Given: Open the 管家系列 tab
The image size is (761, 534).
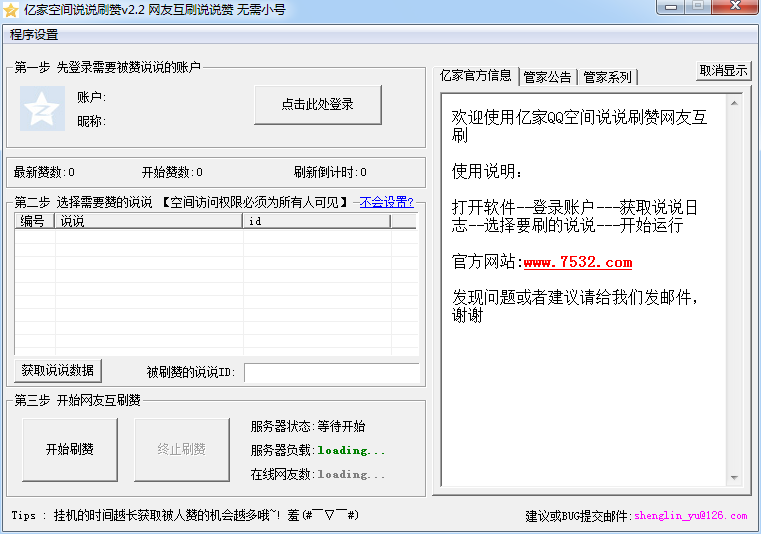Looking at the screenshot, I should pos(607,77).
